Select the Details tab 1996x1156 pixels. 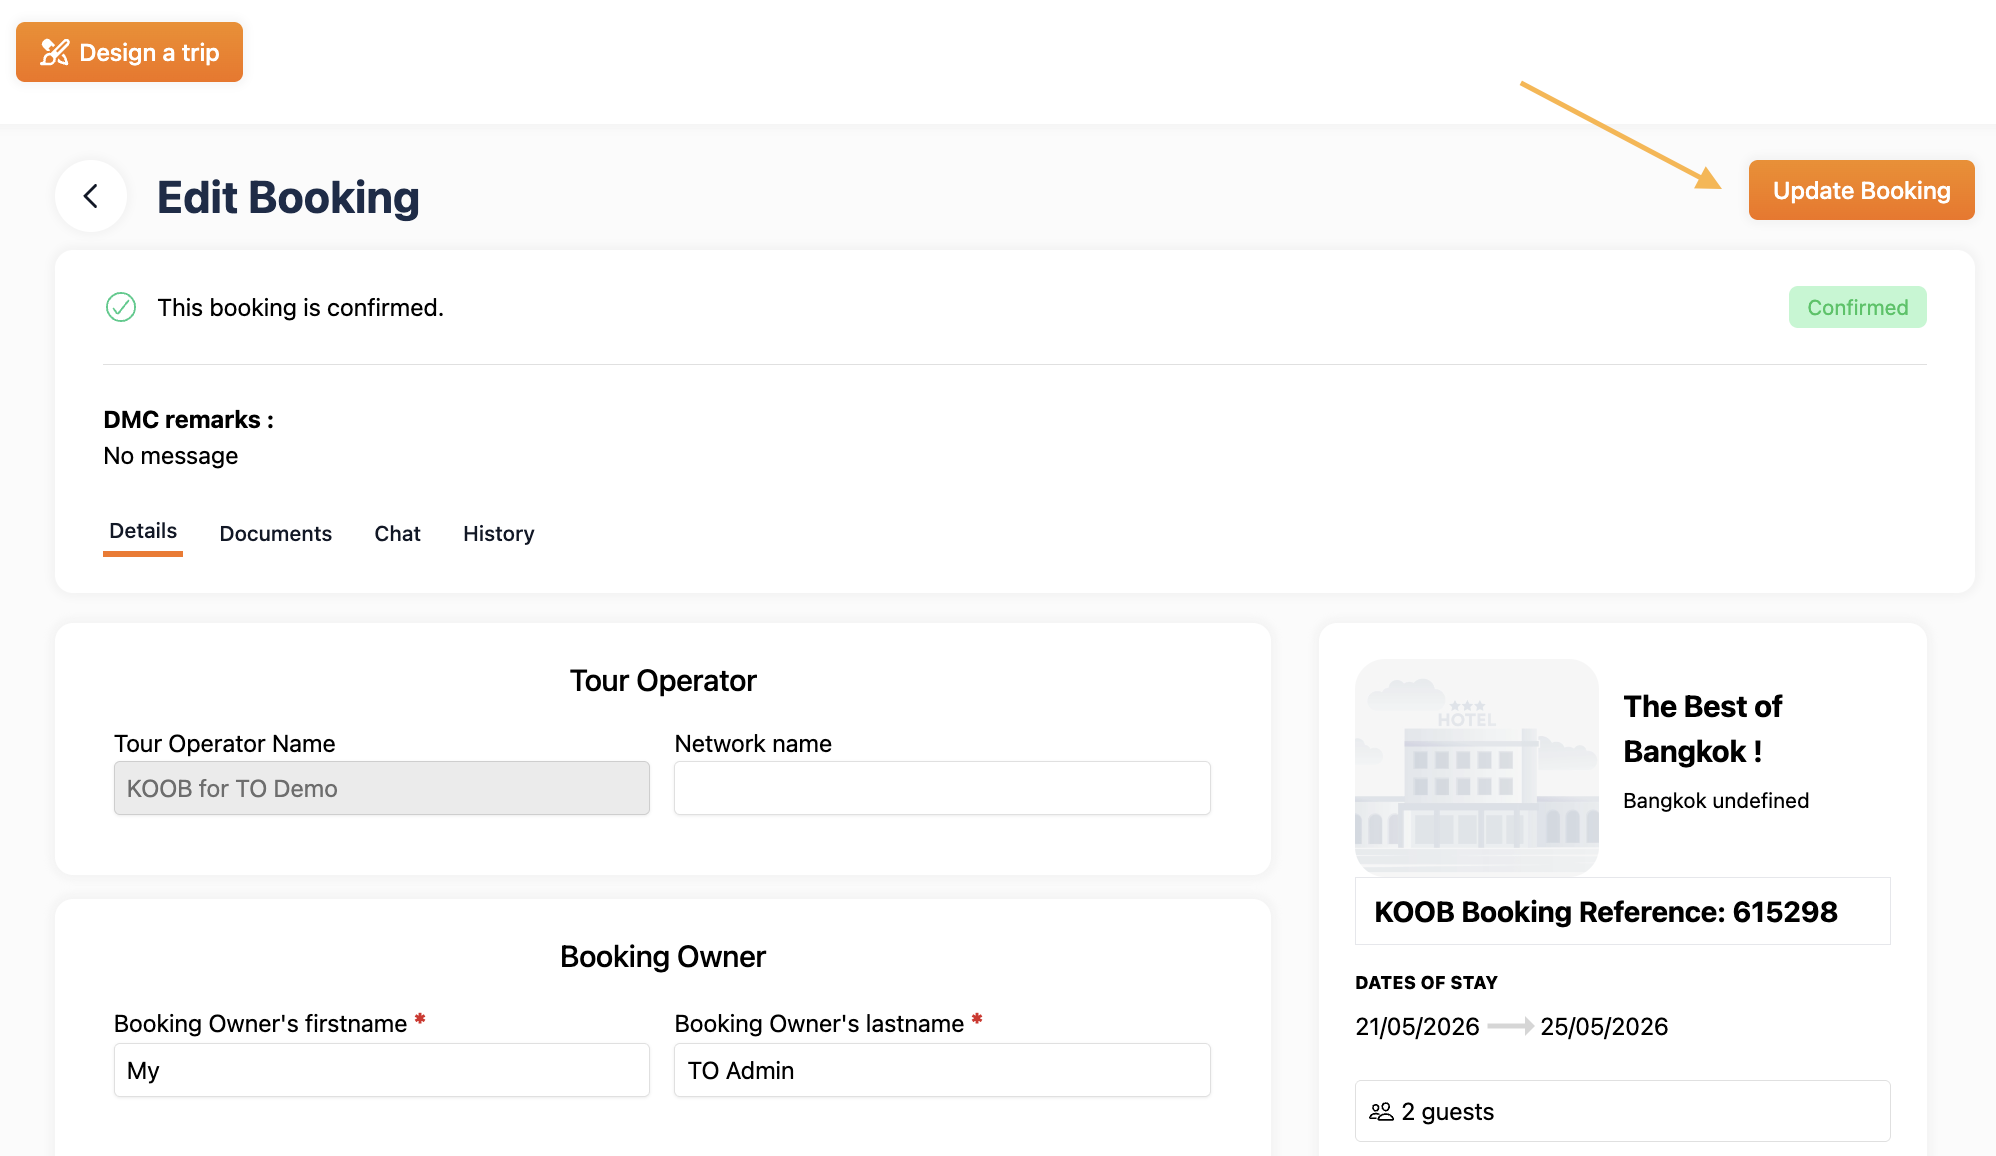[x=143, y=531]
